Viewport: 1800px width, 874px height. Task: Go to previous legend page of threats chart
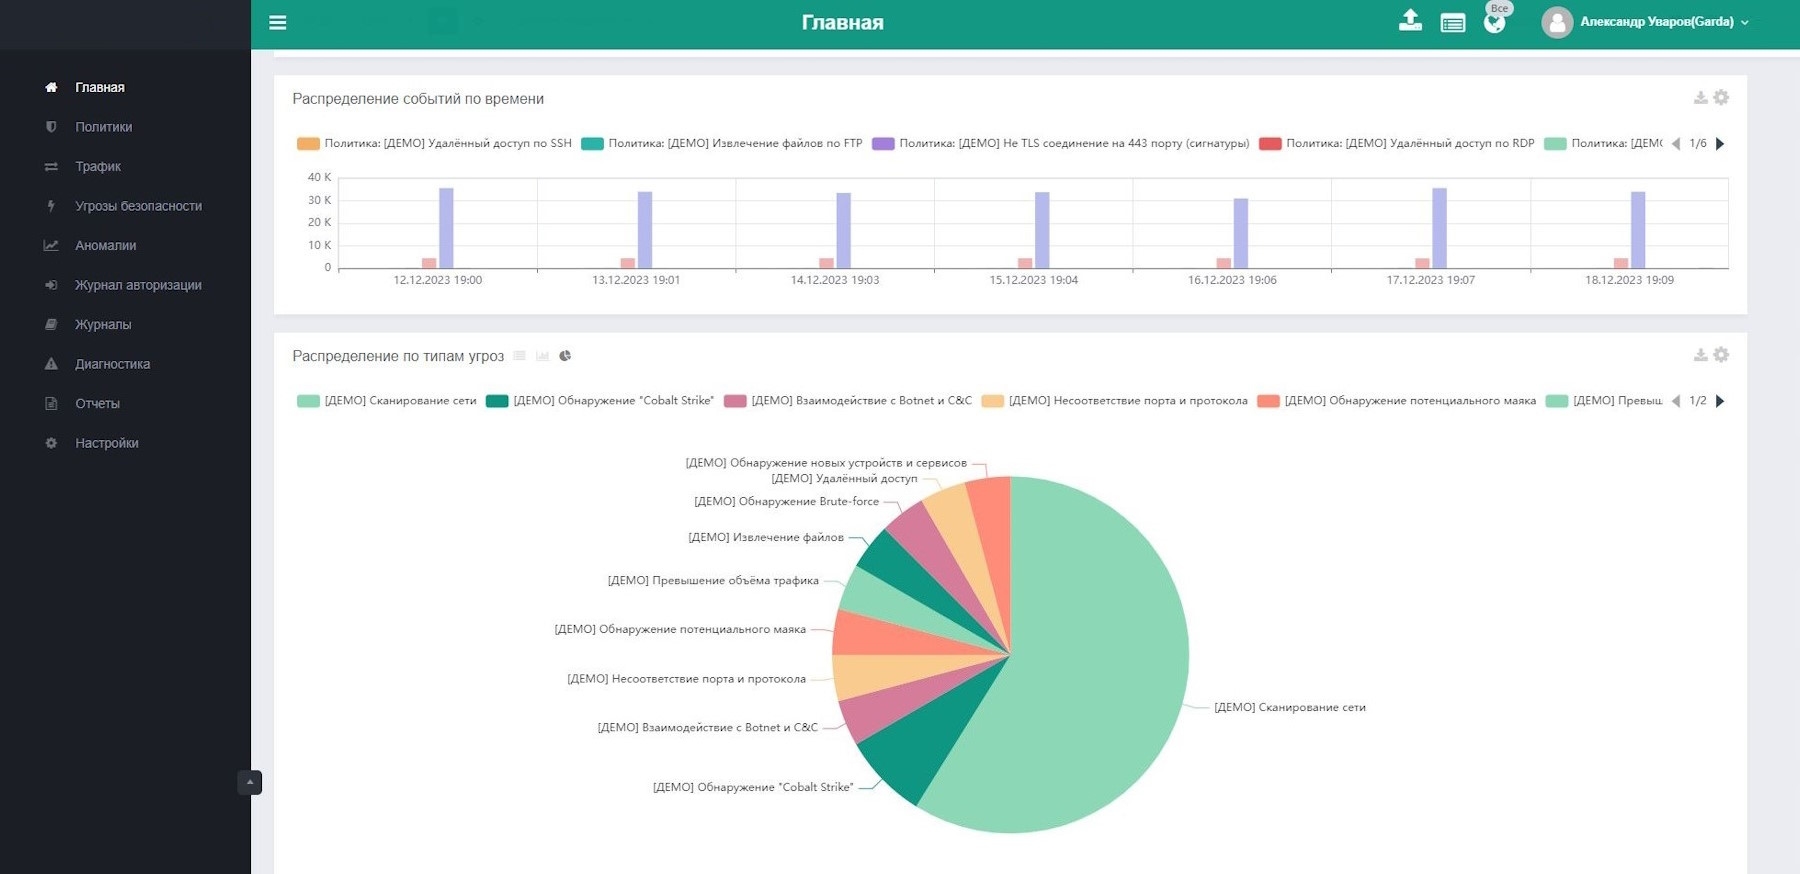pos(1676,401)
